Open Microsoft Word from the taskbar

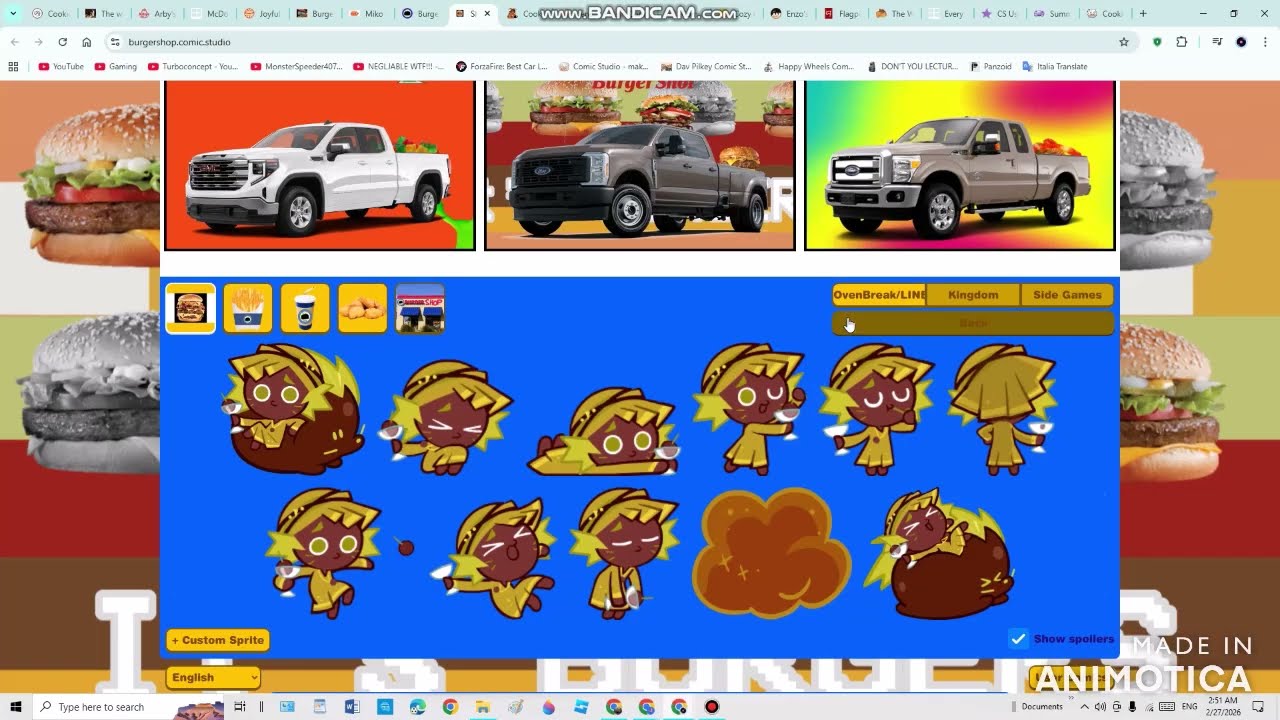[352, 707]
